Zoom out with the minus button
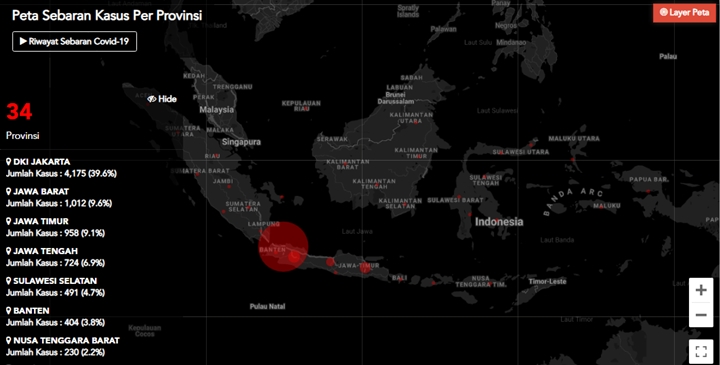720x365 pixels. pyautogui.click(x=701, y=315)
